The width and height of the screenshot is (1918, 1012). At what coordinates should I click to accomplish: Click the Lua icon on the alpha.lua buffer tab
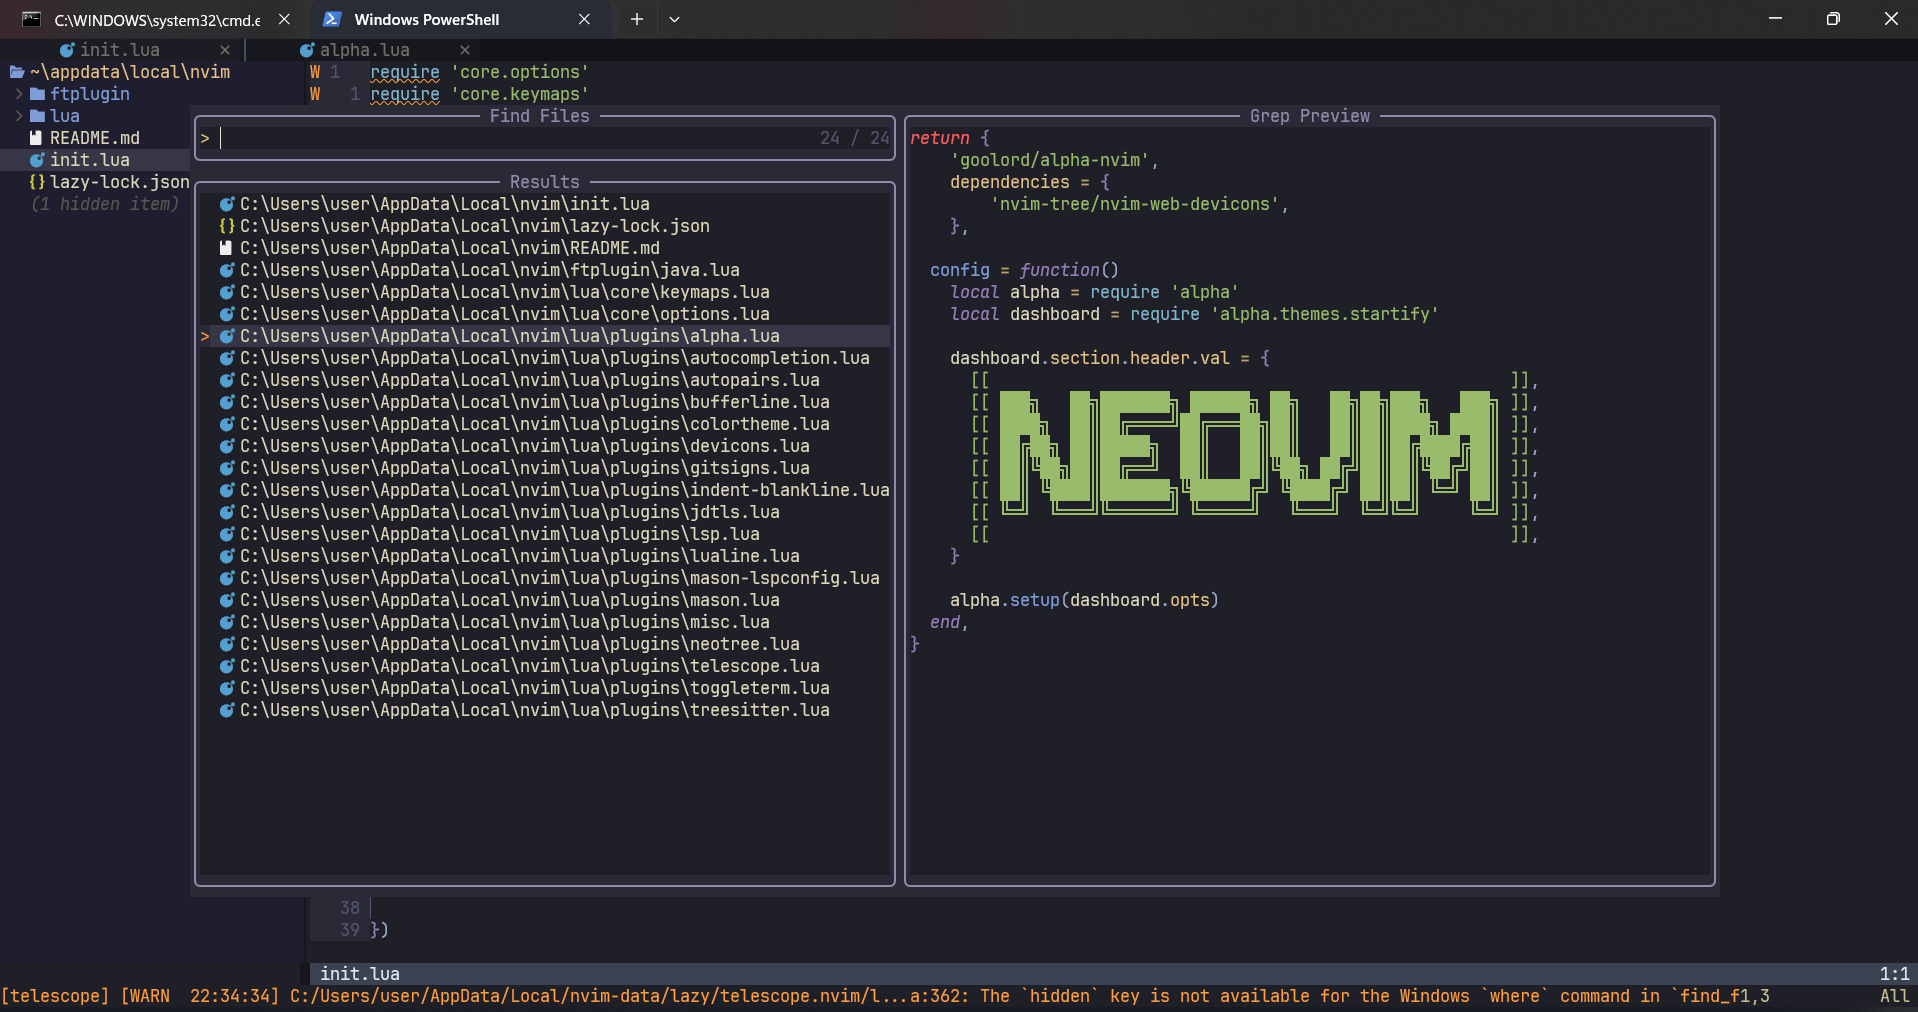tap(307, 50)
